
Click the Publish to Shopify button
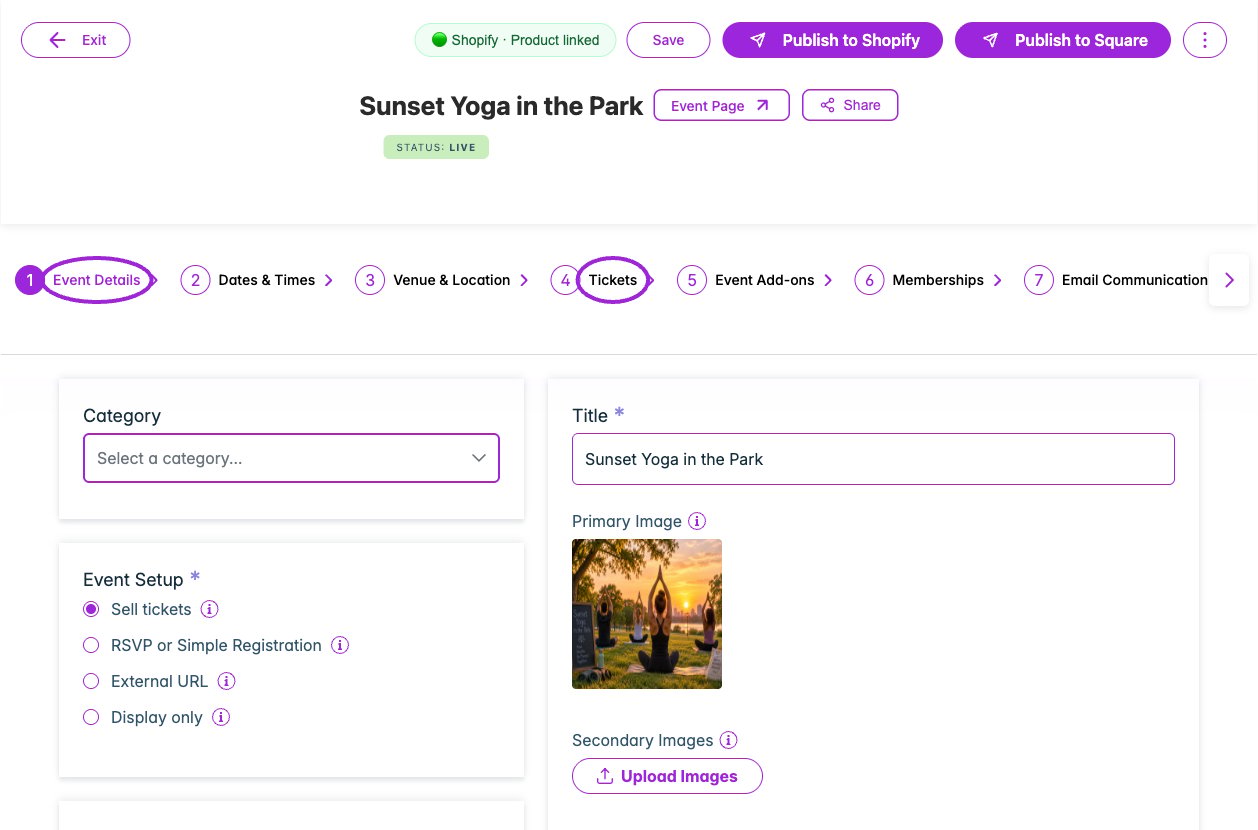(x=833, y=40)
